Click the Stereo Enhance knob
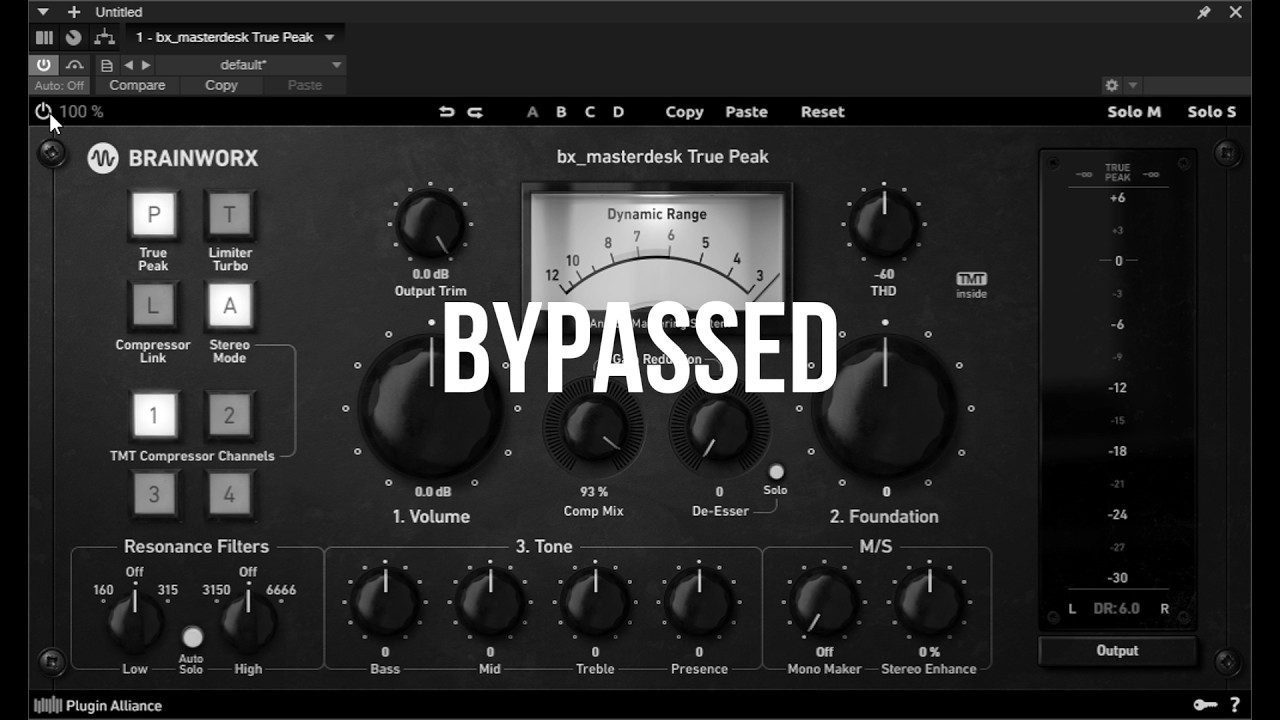 click(929, 603)
